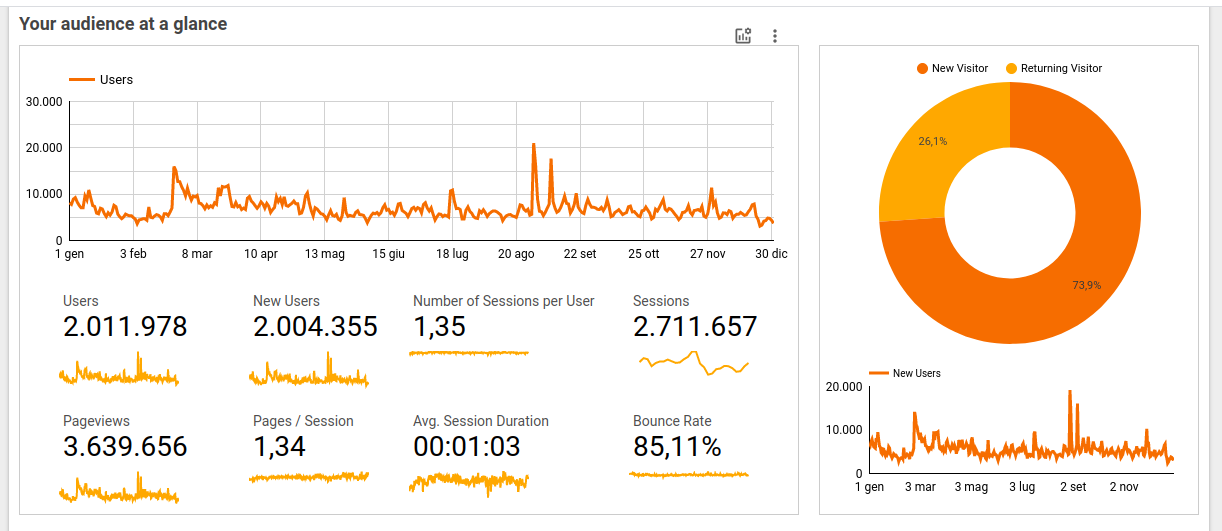
Task: Click the chart explore icon above Users chart
Action: pos(743,36)
